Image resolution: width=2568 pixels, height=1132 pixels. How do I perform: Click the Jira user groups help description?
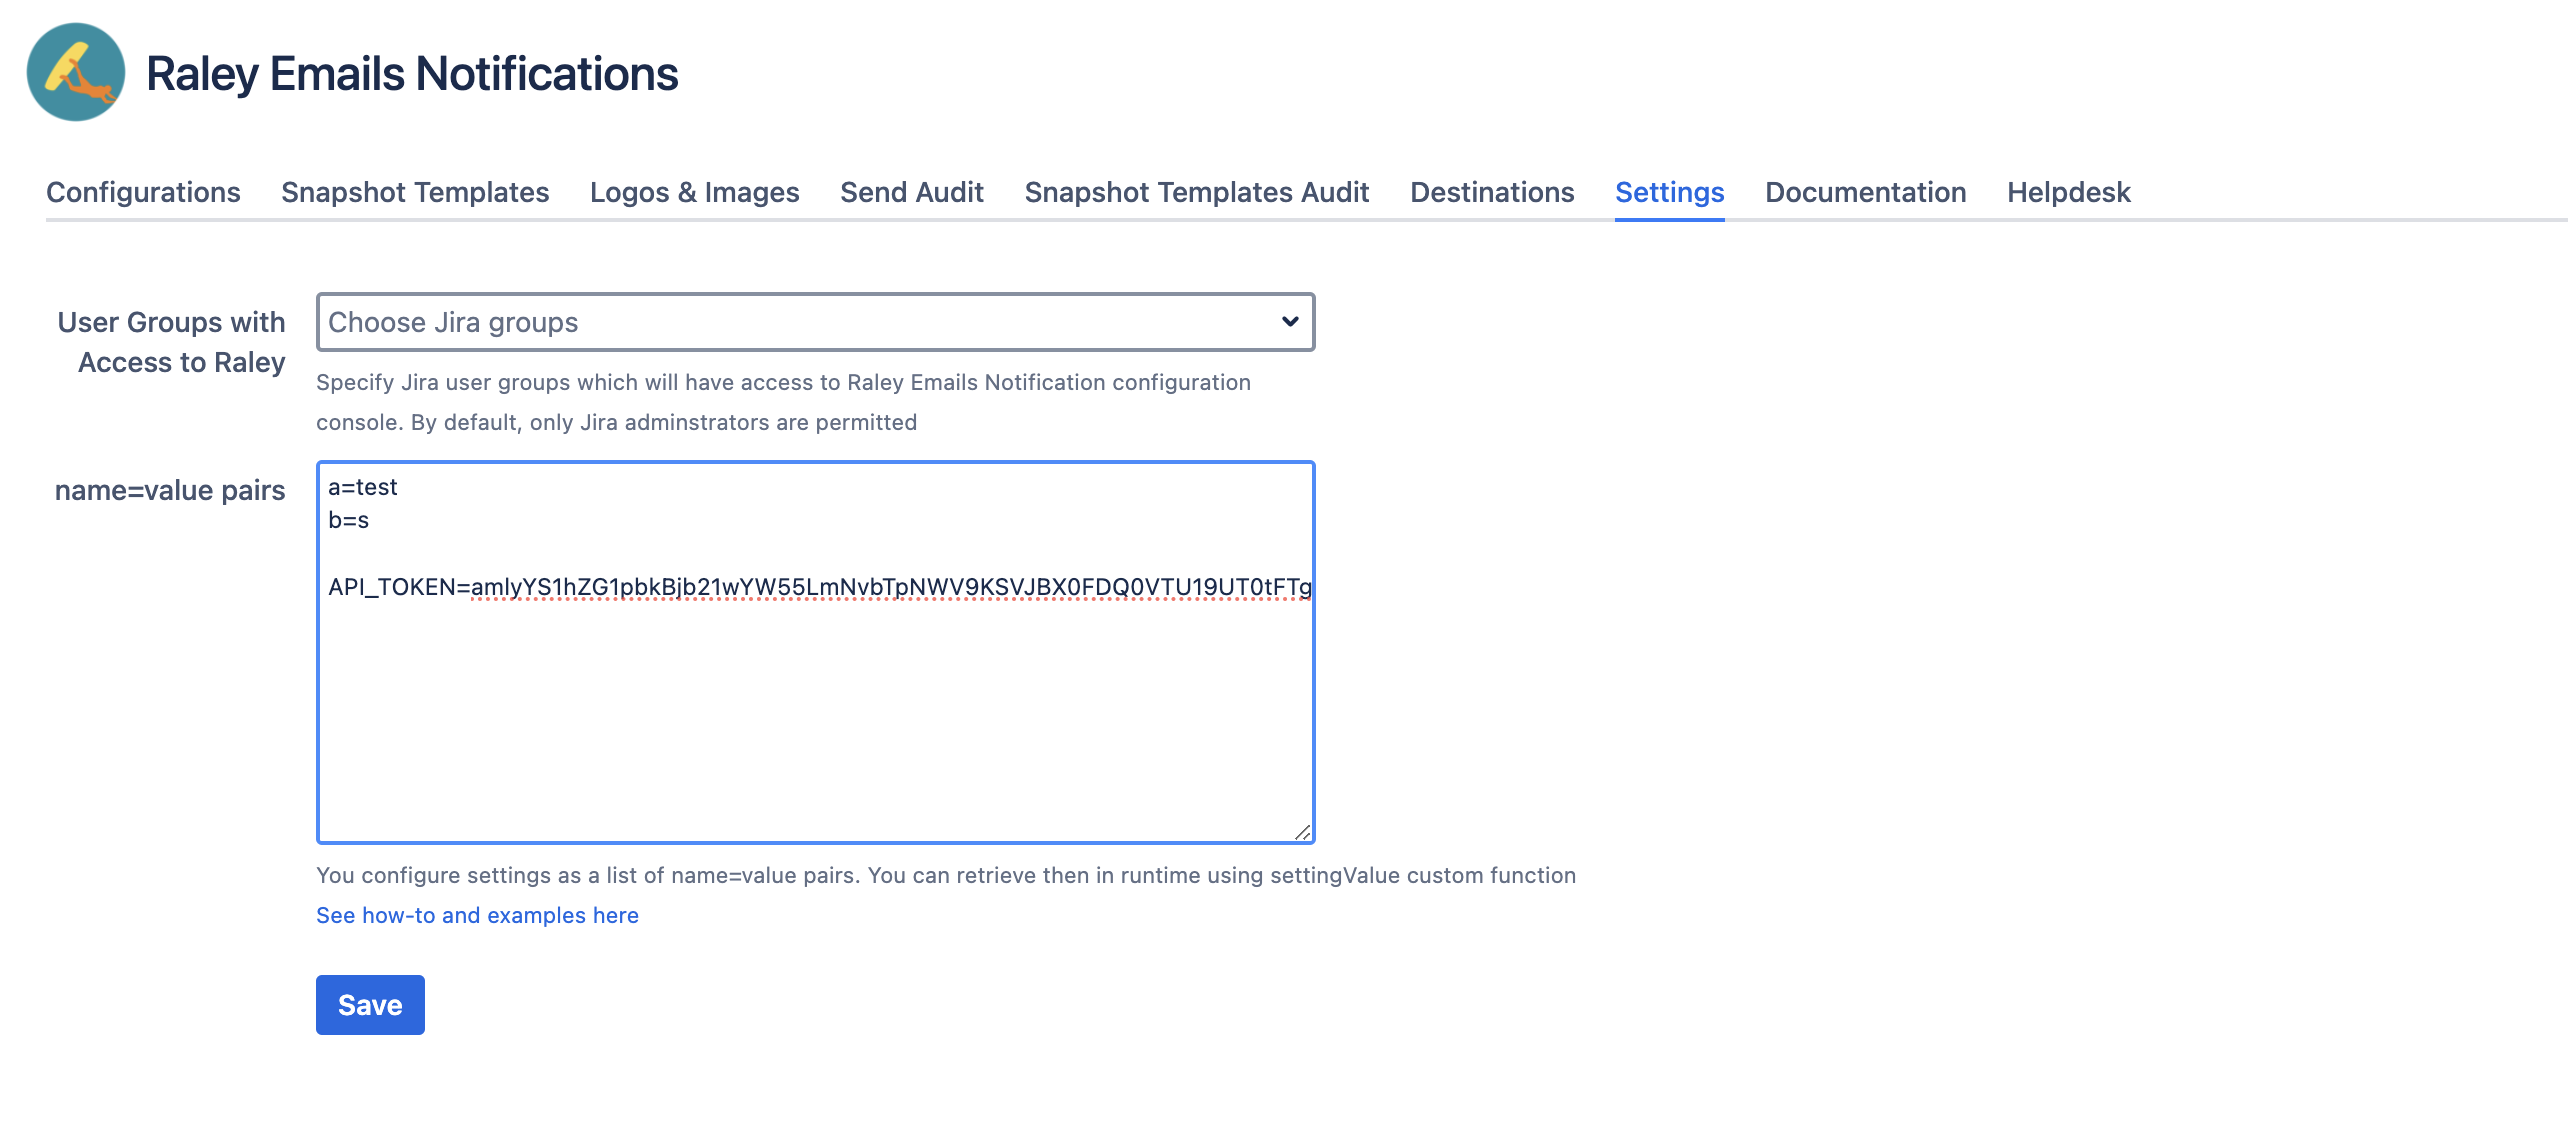point(783,402)
